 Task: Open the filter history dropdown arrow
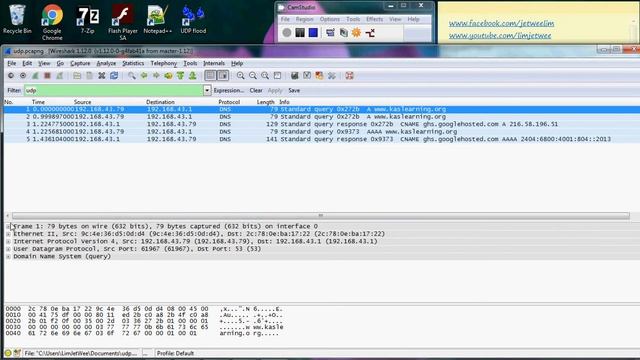pos(207,90)
